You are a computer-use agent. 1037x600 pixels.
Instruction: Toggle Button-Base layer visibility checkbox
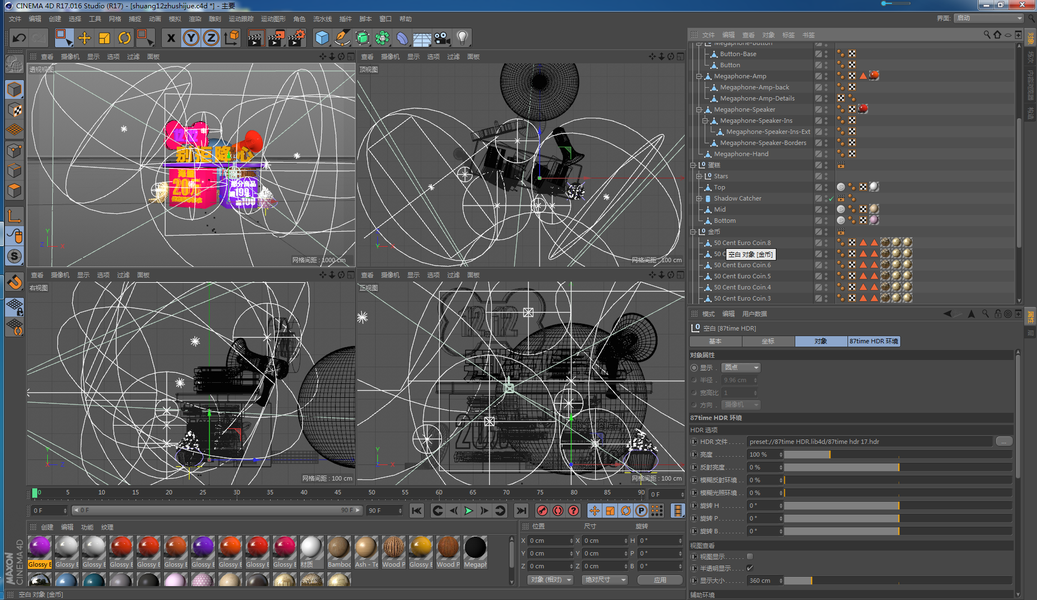tap(819, 54)
